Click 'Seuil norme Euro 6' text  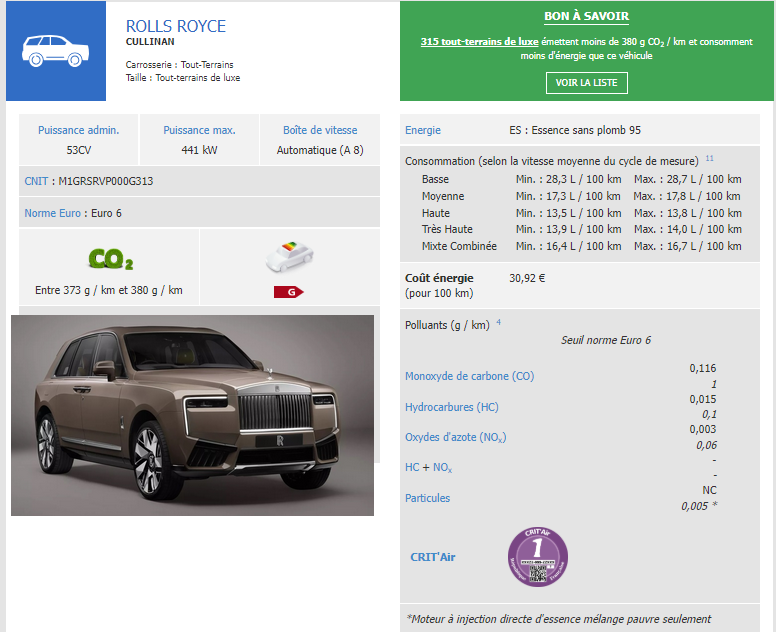tap(606, 340)
